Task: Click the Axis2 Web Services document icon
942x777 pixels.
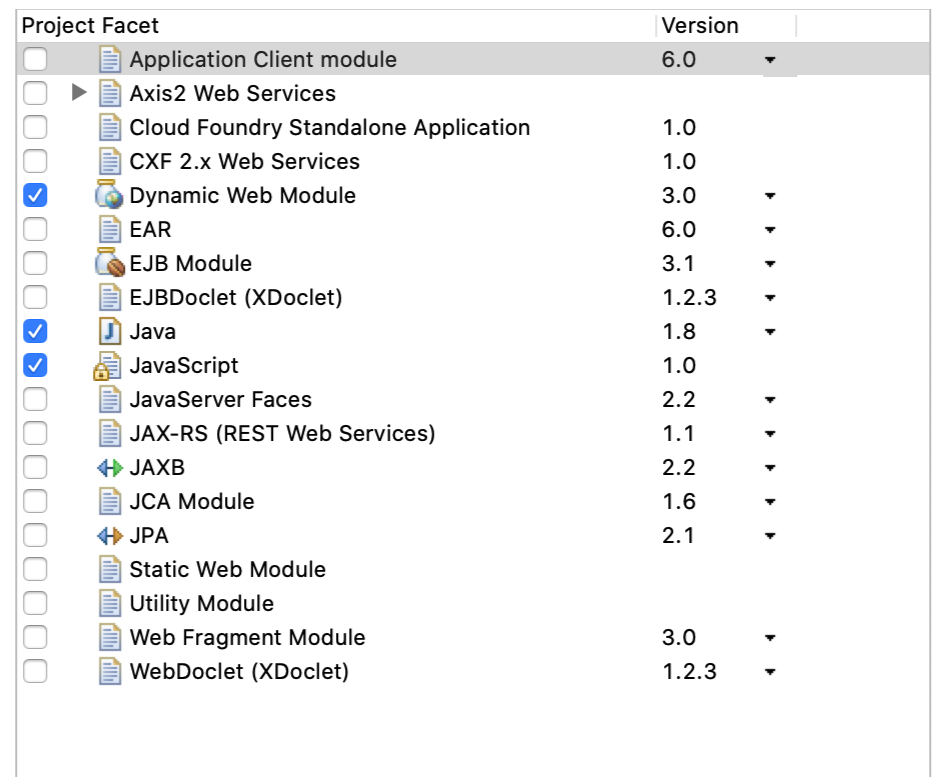Action: tap(109, 93)
